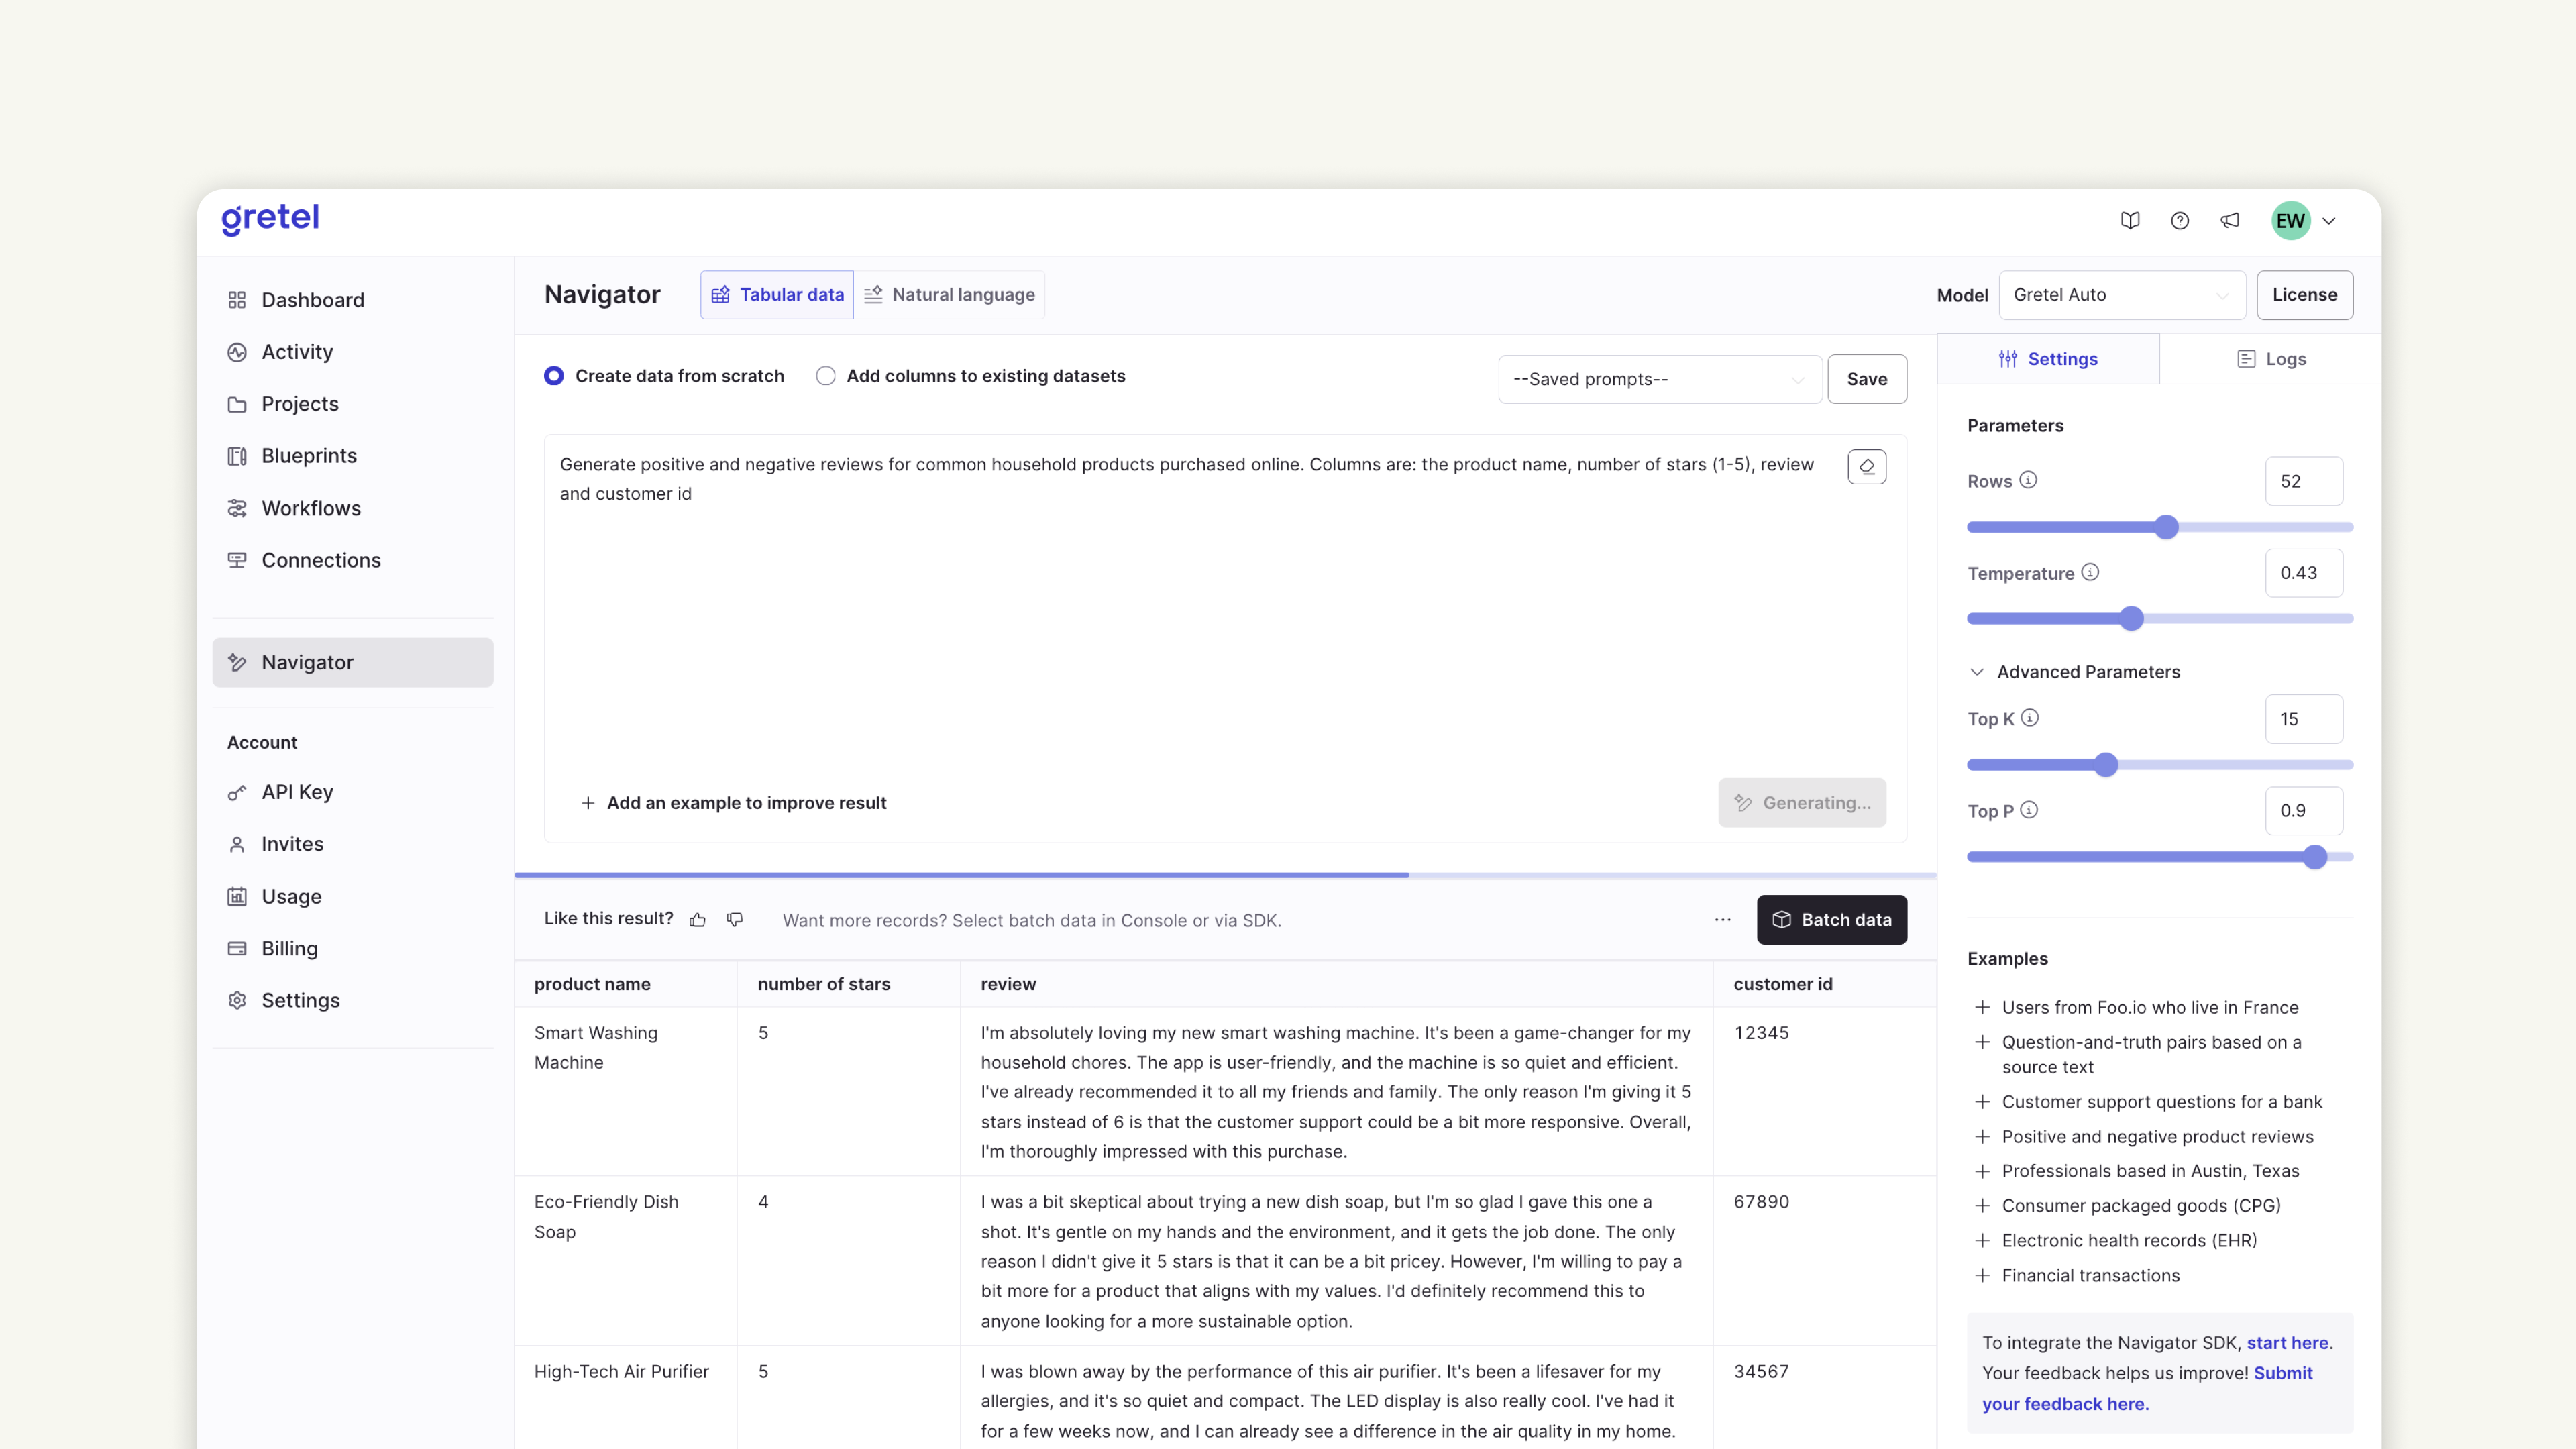Collapse the Advanced Parameters section

(x=1977, y=672)
